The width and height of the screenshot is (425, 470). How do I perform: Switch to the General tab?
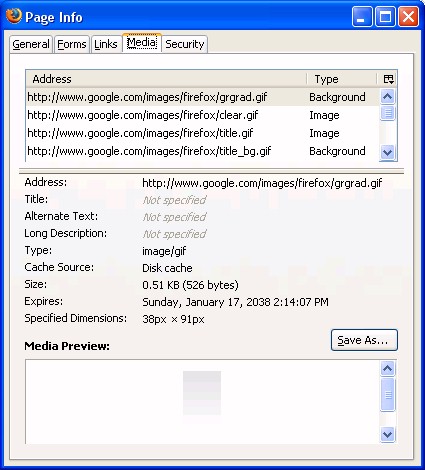(31, 44)
